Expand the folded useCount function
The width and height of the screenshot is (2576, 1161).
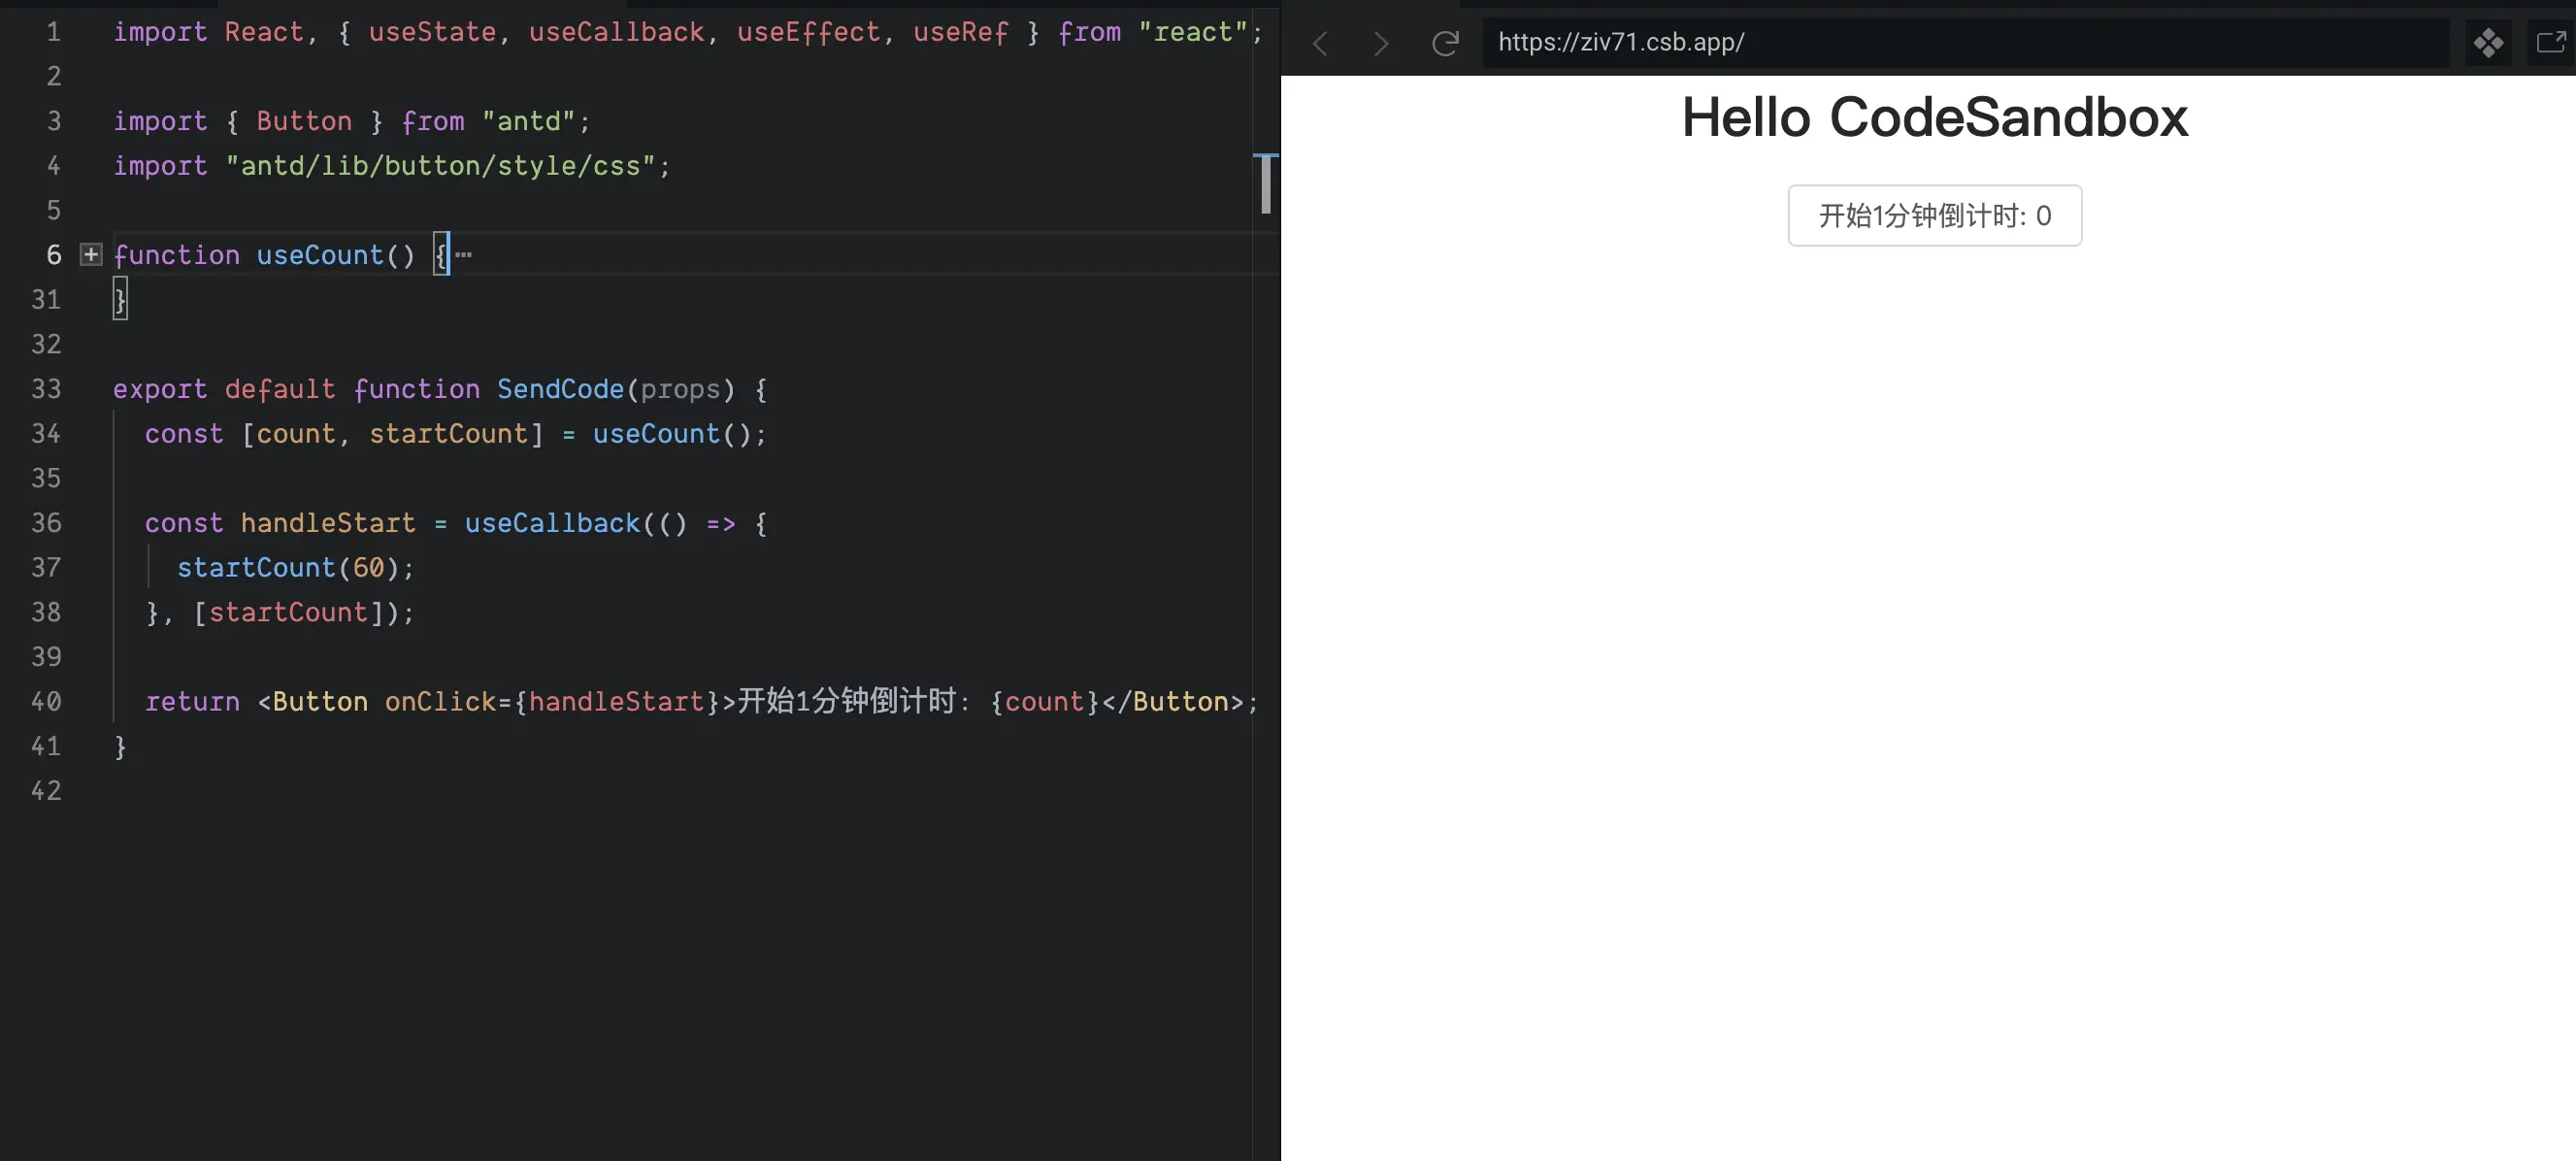[x=91, y=255]
